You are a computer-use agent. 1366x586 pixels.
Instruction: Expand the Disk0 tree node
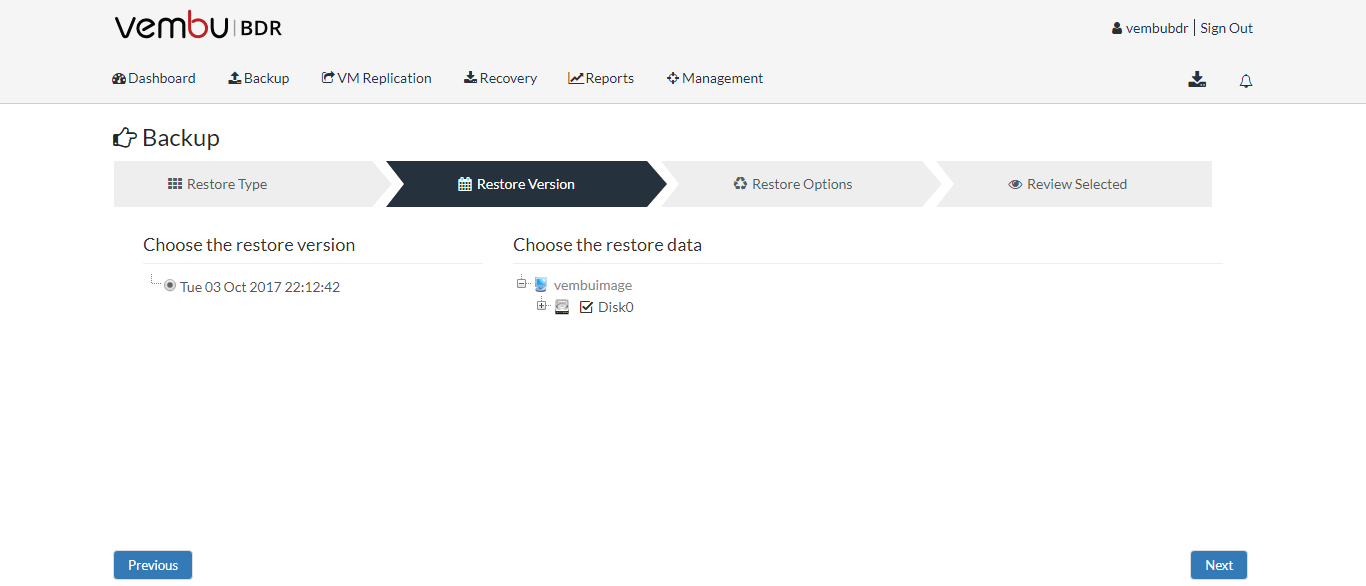542,305
